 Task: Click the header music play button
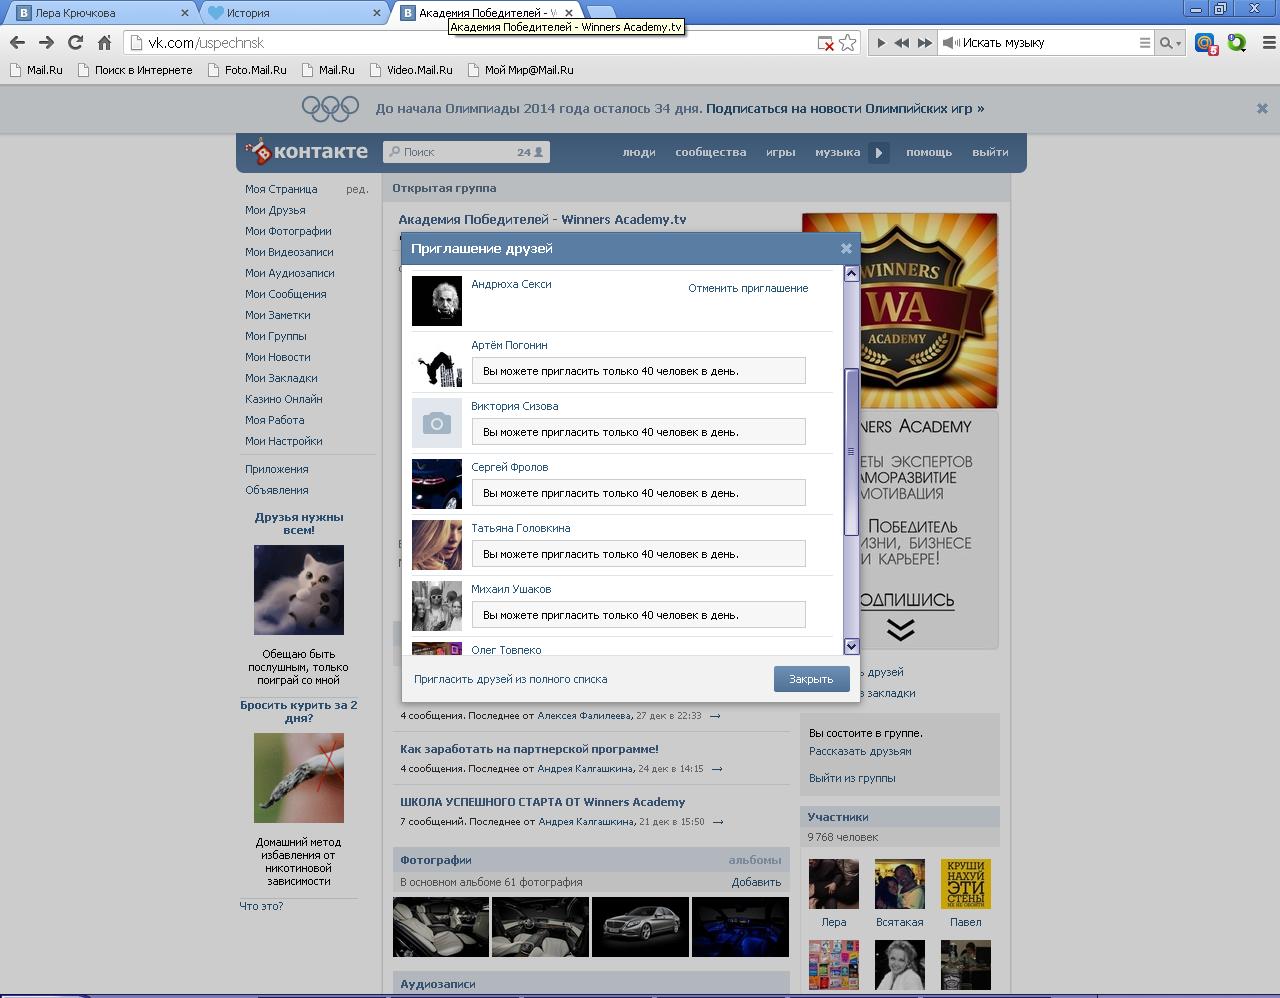click(x=878, y=153)
